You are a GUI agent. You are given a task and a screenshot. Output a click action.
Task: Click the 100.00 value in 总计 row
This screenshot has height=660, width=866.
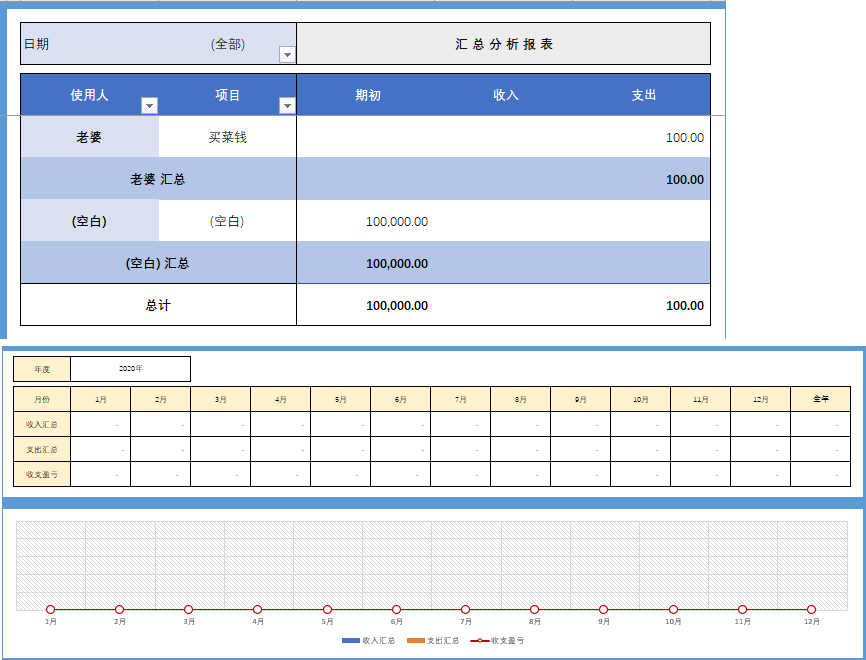[x=685, y=305]
